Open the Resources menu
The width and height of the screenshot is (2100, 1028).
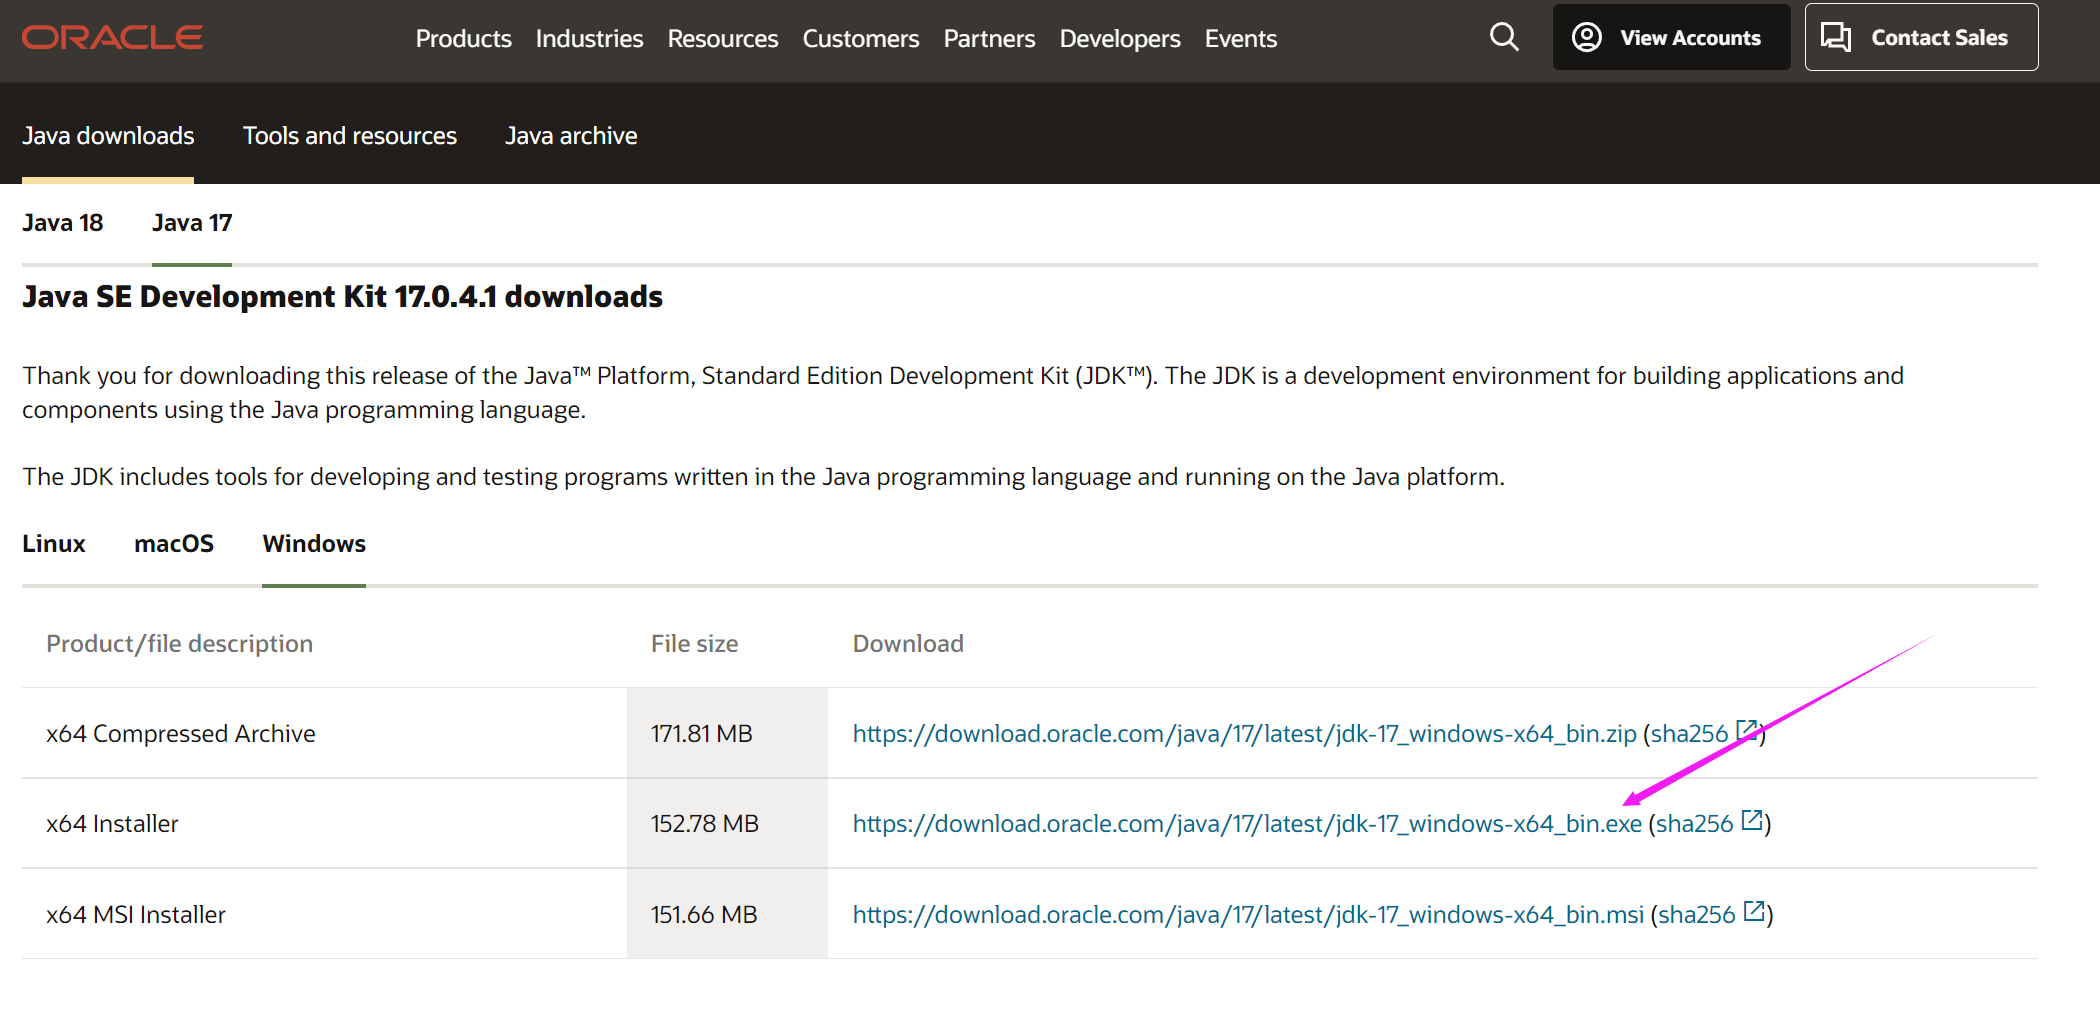pyautogui.click(x=722, y=38)
